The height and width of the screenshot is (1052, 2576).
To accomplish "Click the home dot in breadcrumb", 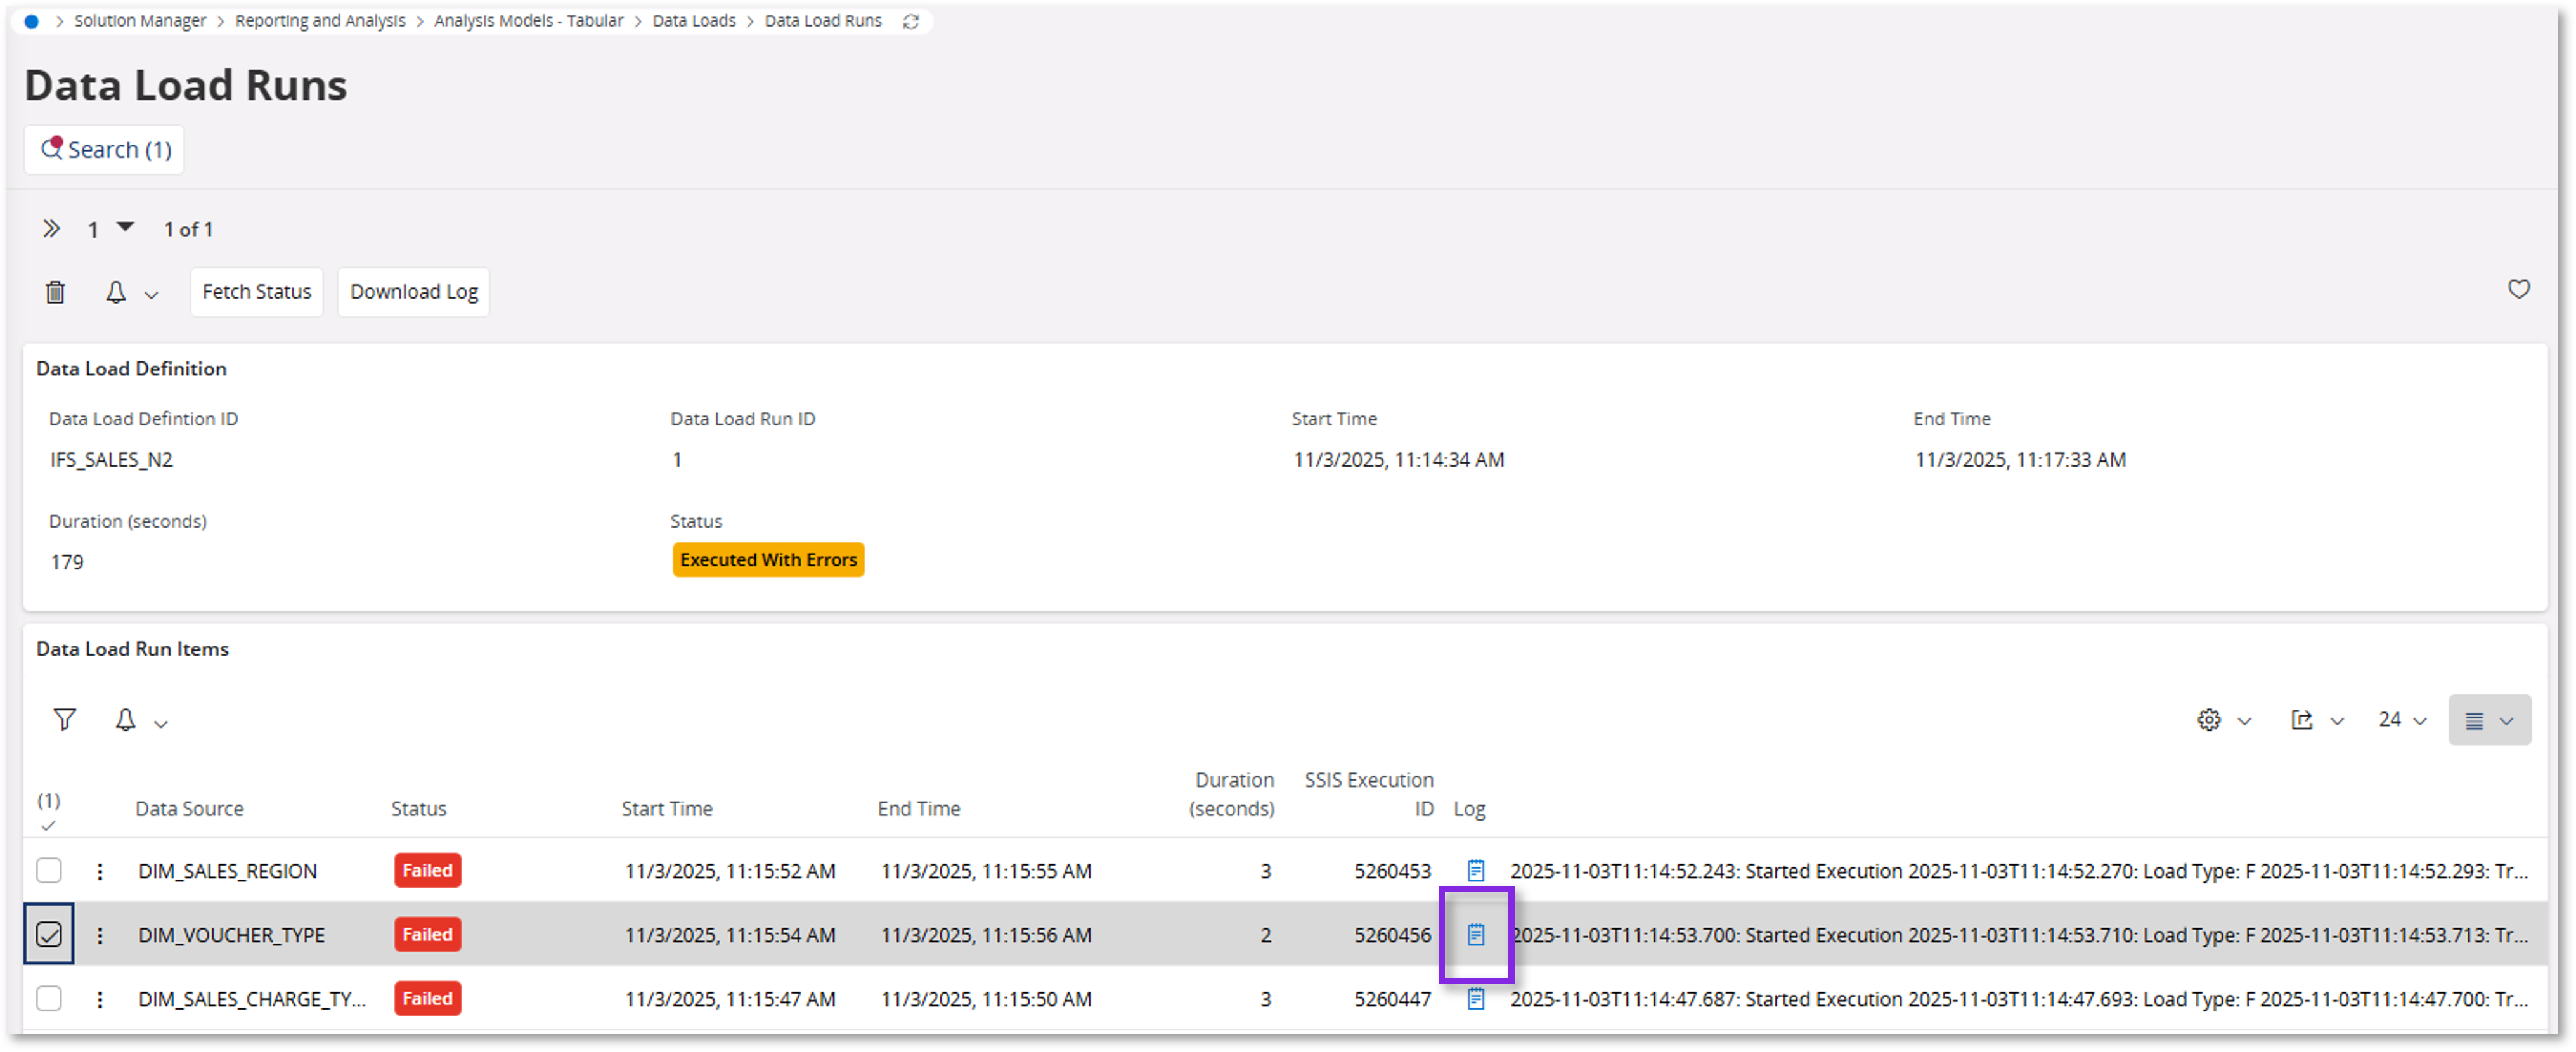I will (32, 21).
